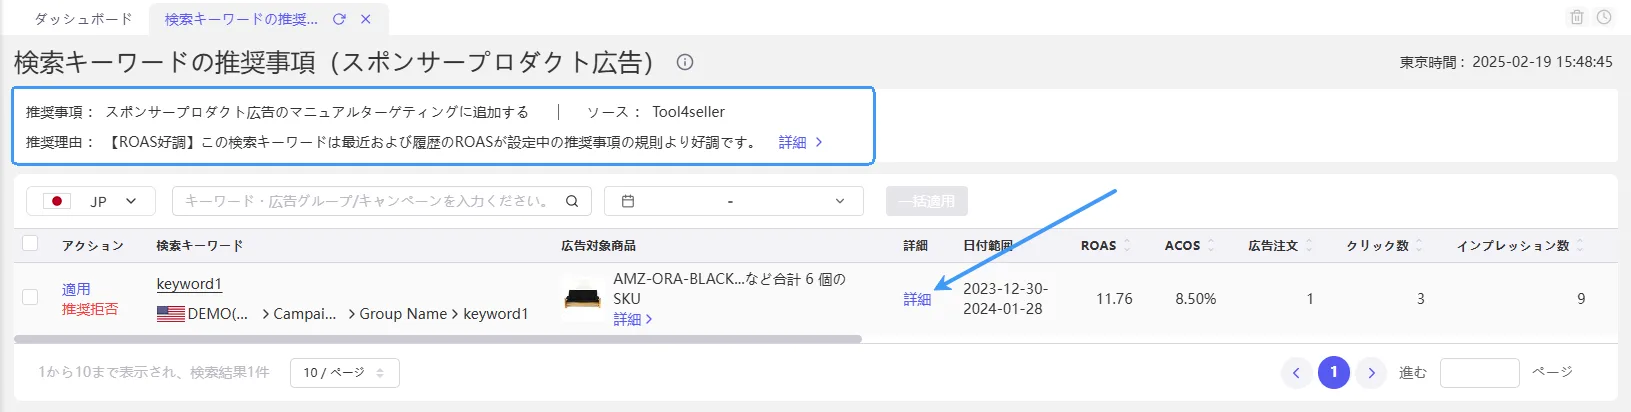
Task: Open the clock history icon at top right
Action: (x=1604, y=17)
